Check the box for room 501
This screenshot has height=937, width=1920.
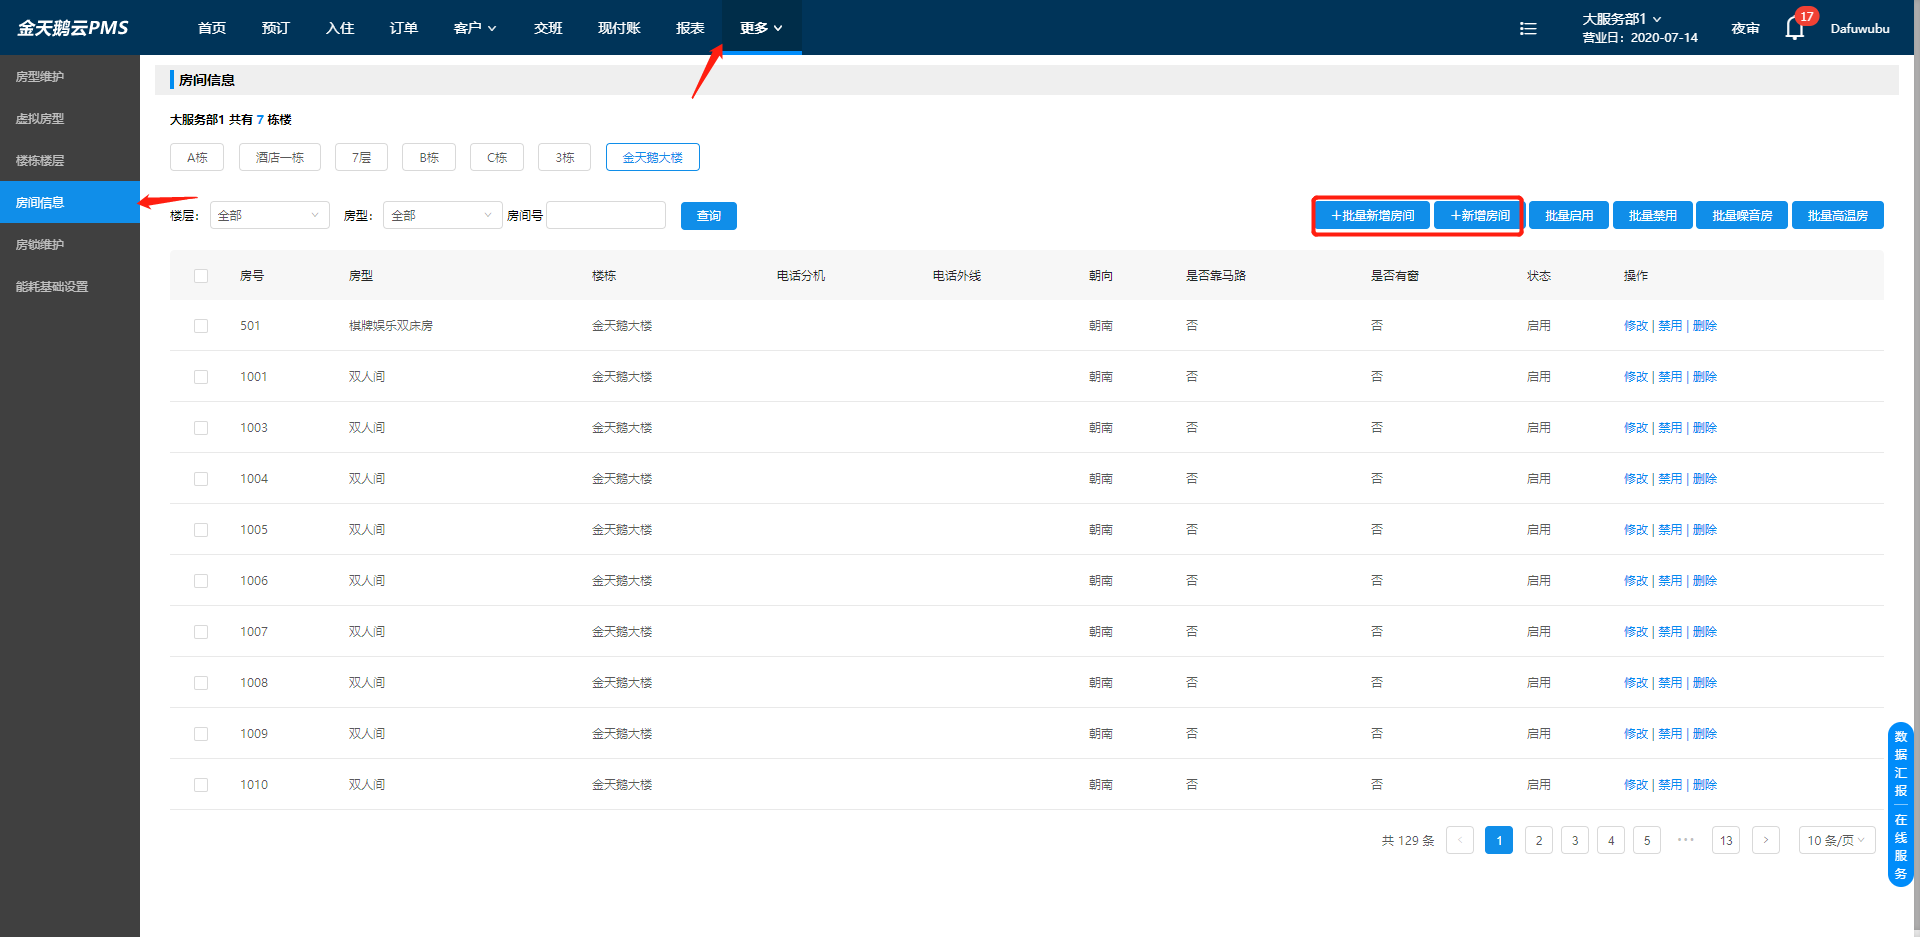pyautogui.click(x=201, y=326)
